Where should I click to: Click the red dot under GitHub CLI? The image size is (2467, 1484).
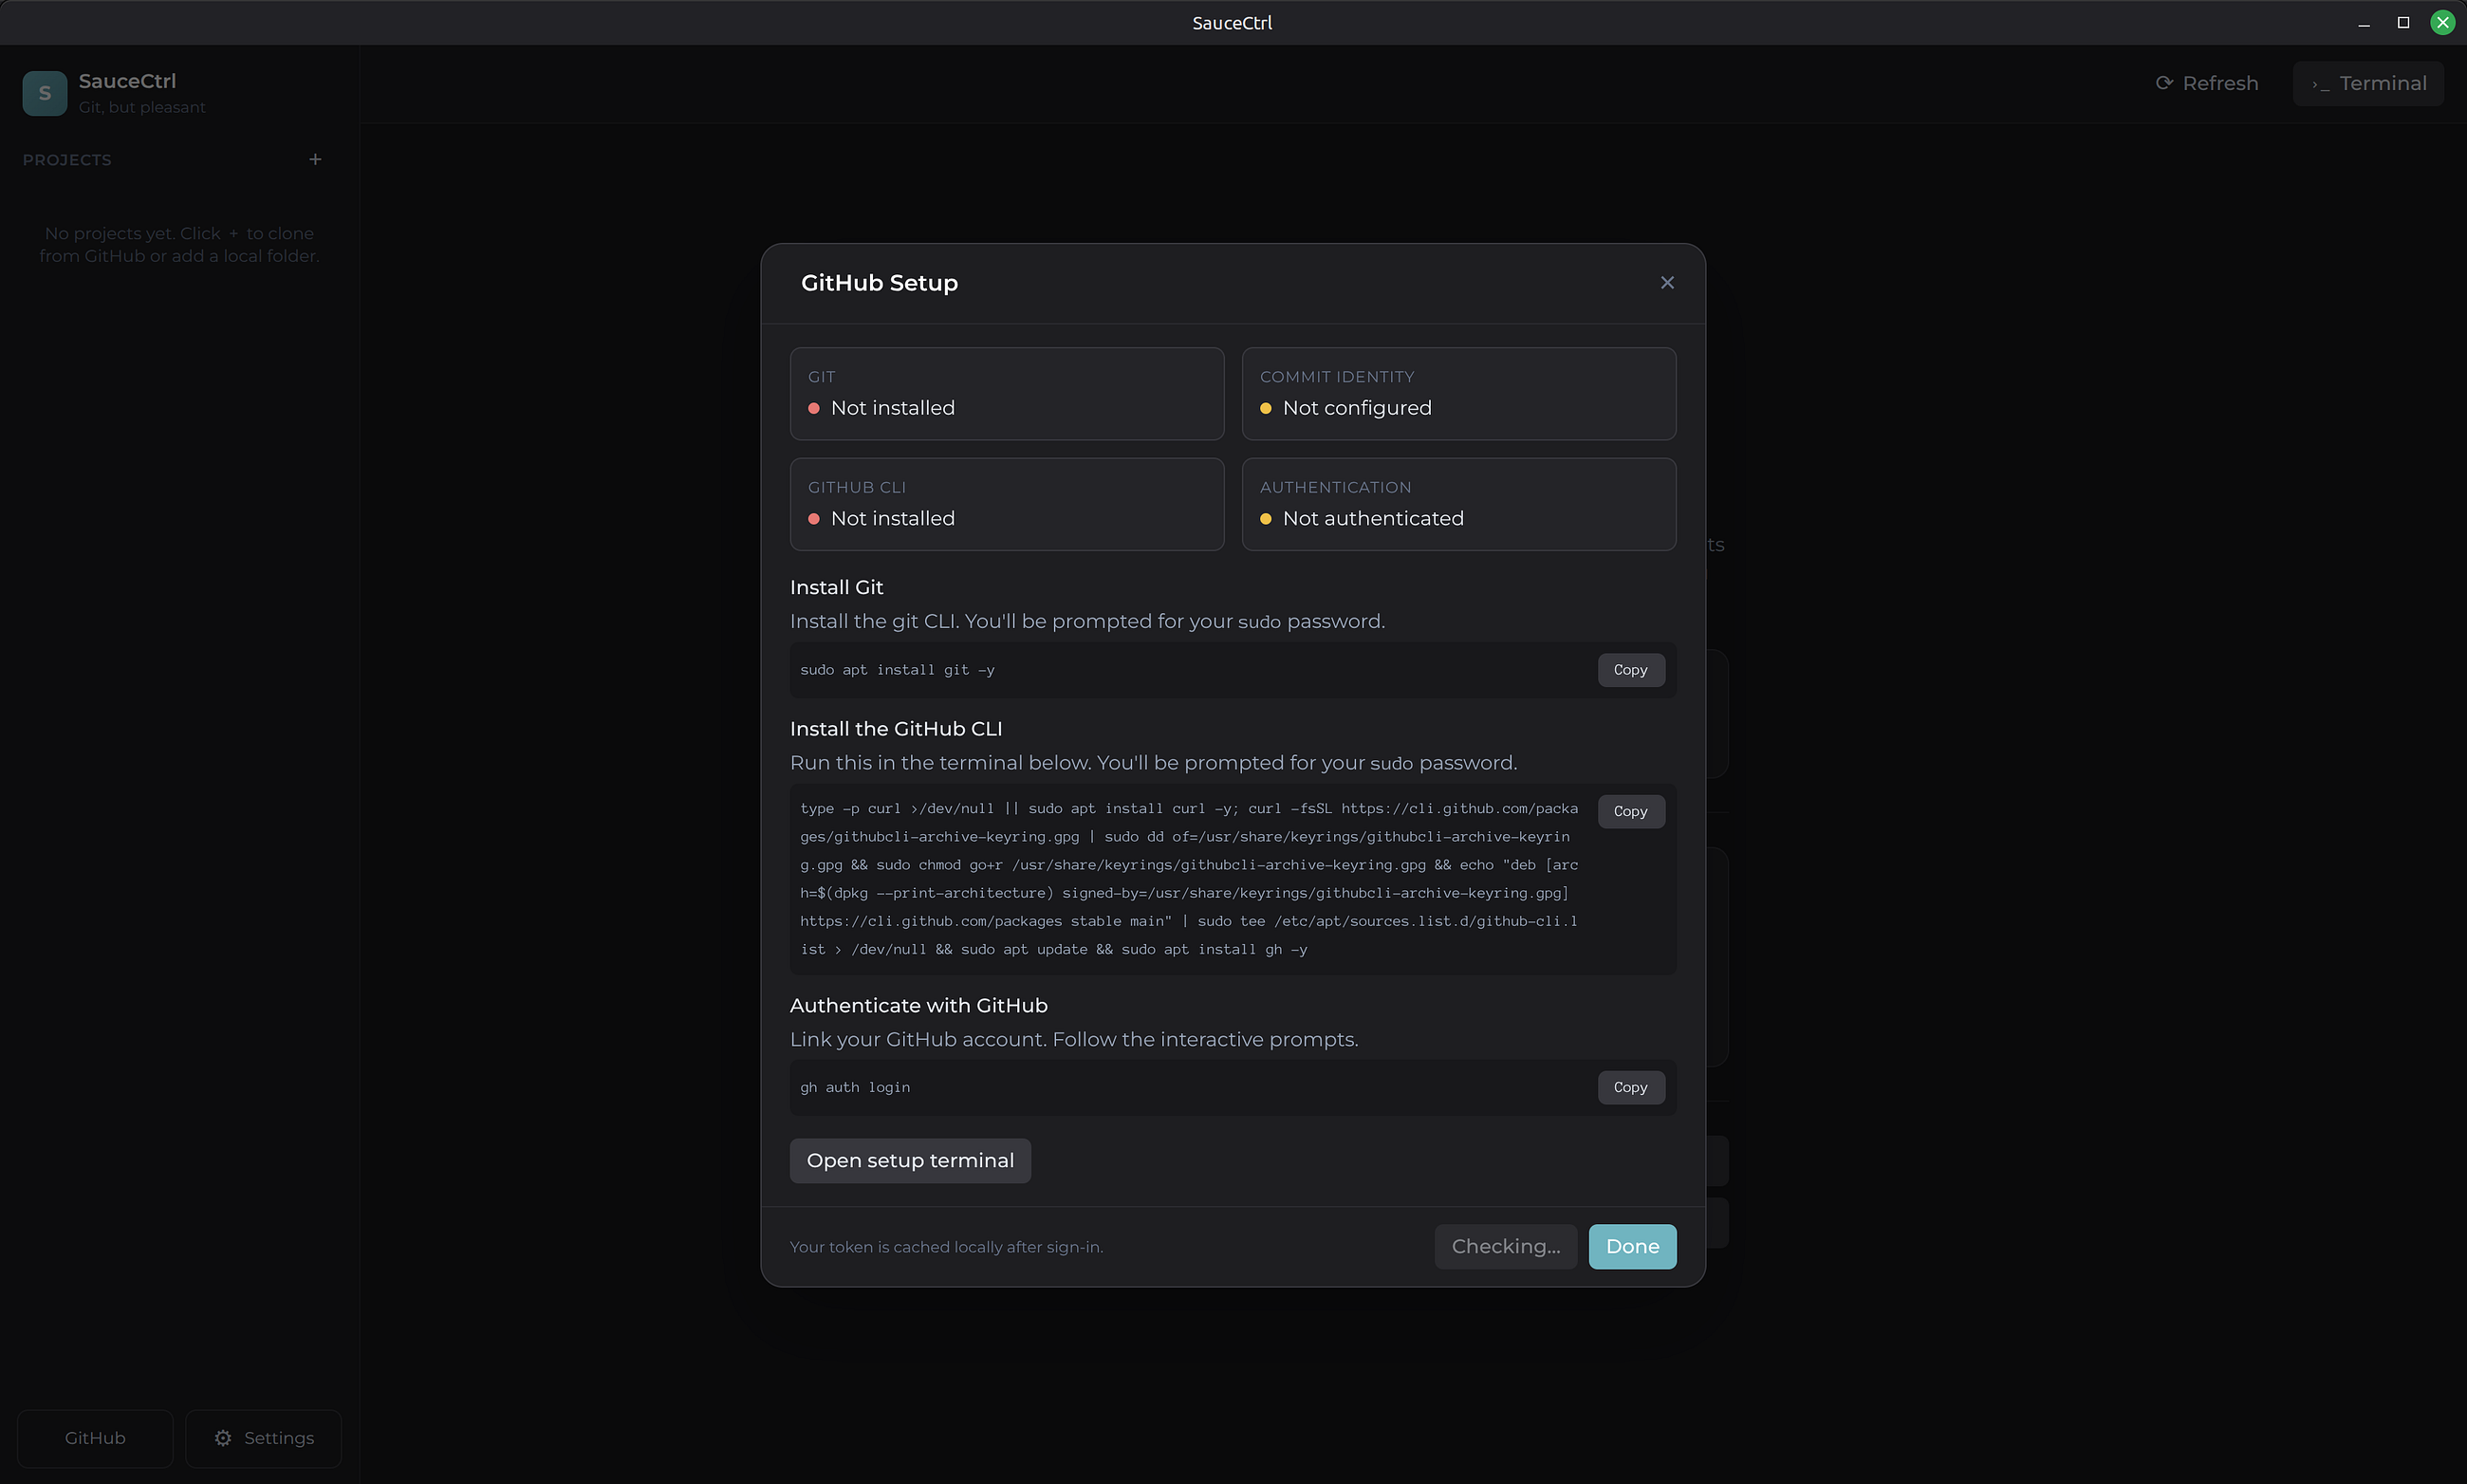(814, 519)
